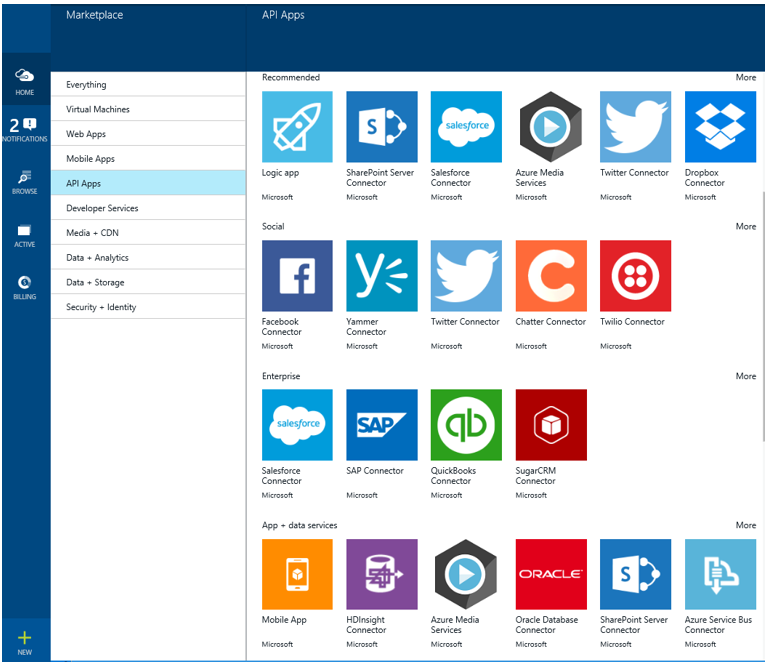
Task: Select the Chatter Connector icon
Action: click(551, 276)
